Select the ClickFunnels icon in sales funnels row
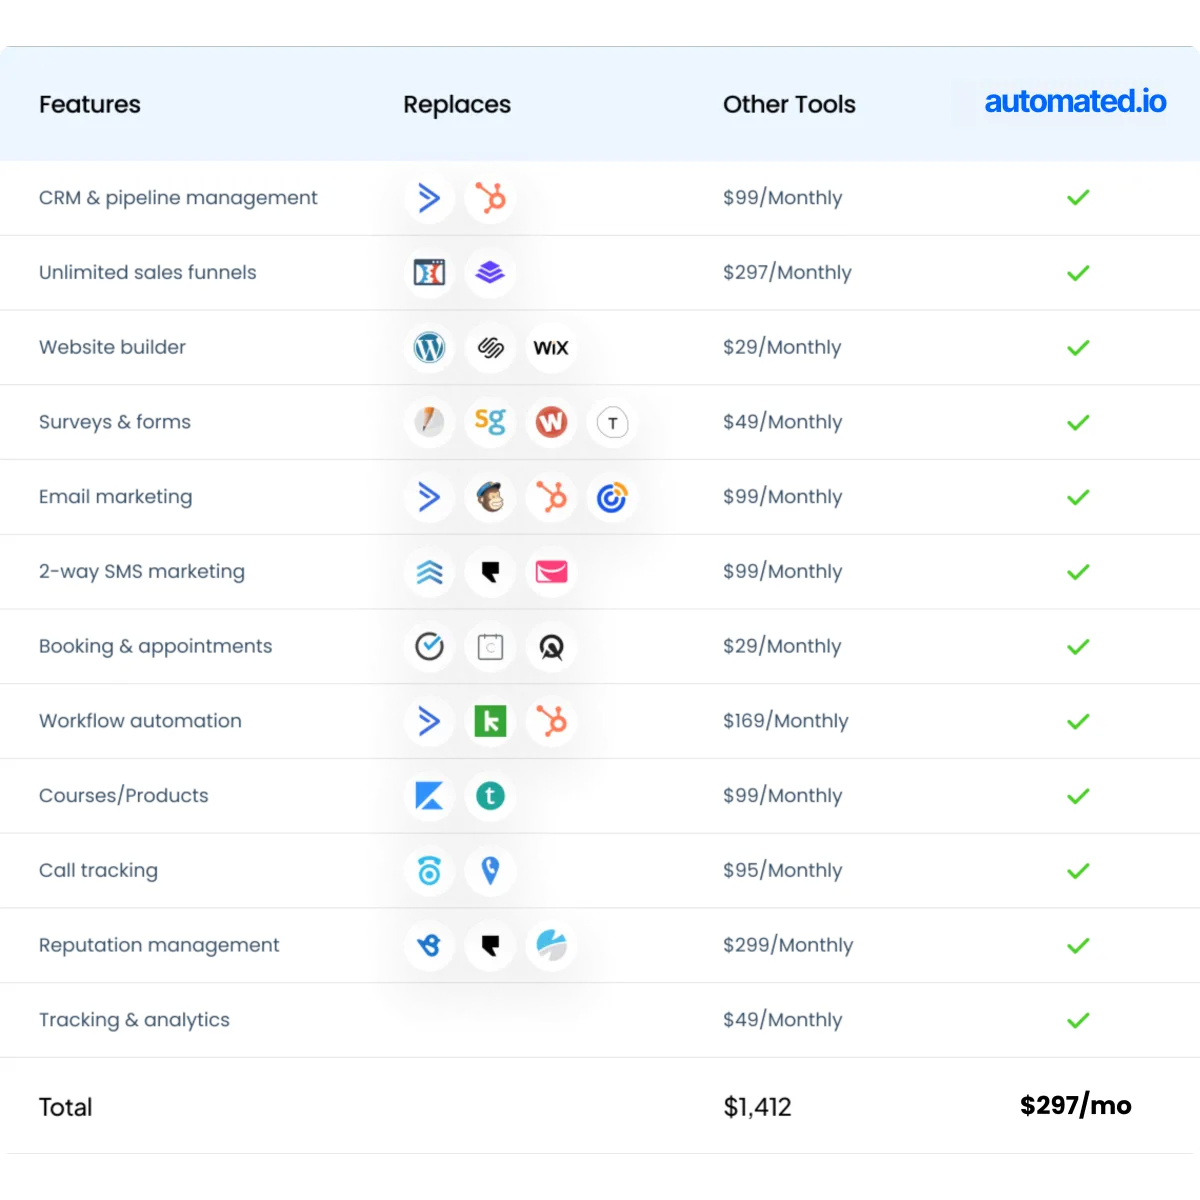The height and width of the screenshot is (1200, 1200). tap(429, 273)
